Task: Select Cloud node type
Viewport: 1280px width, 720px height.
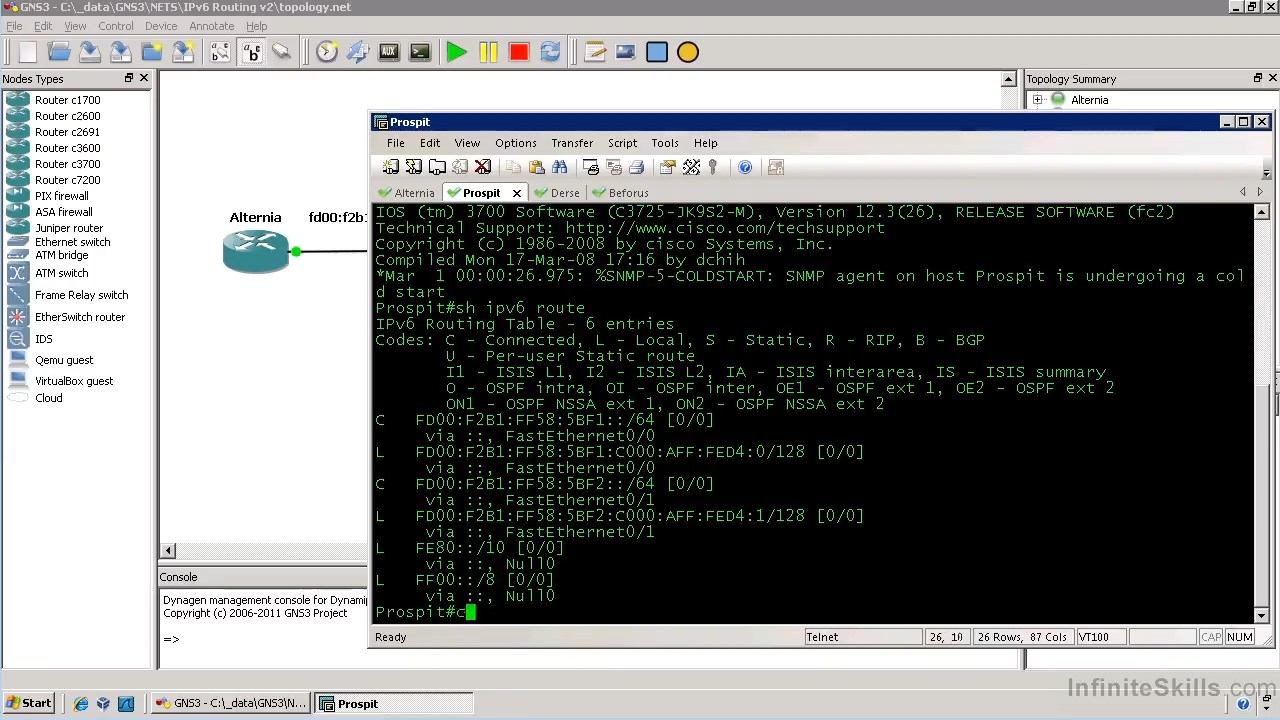Action: 48,398
